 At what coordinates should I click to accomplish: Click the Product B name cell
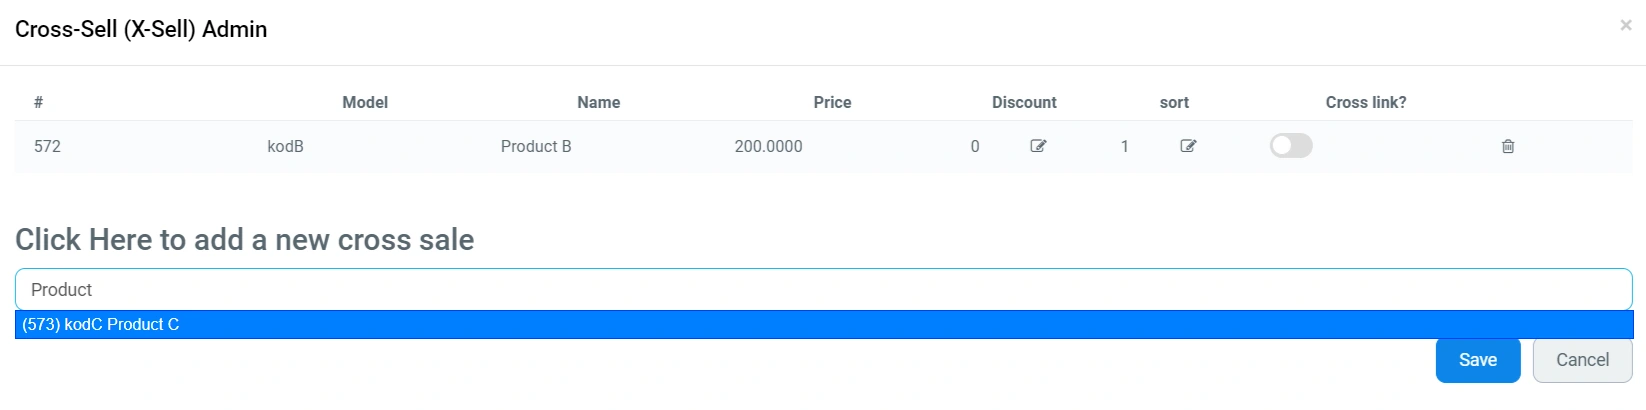point(536,146)
